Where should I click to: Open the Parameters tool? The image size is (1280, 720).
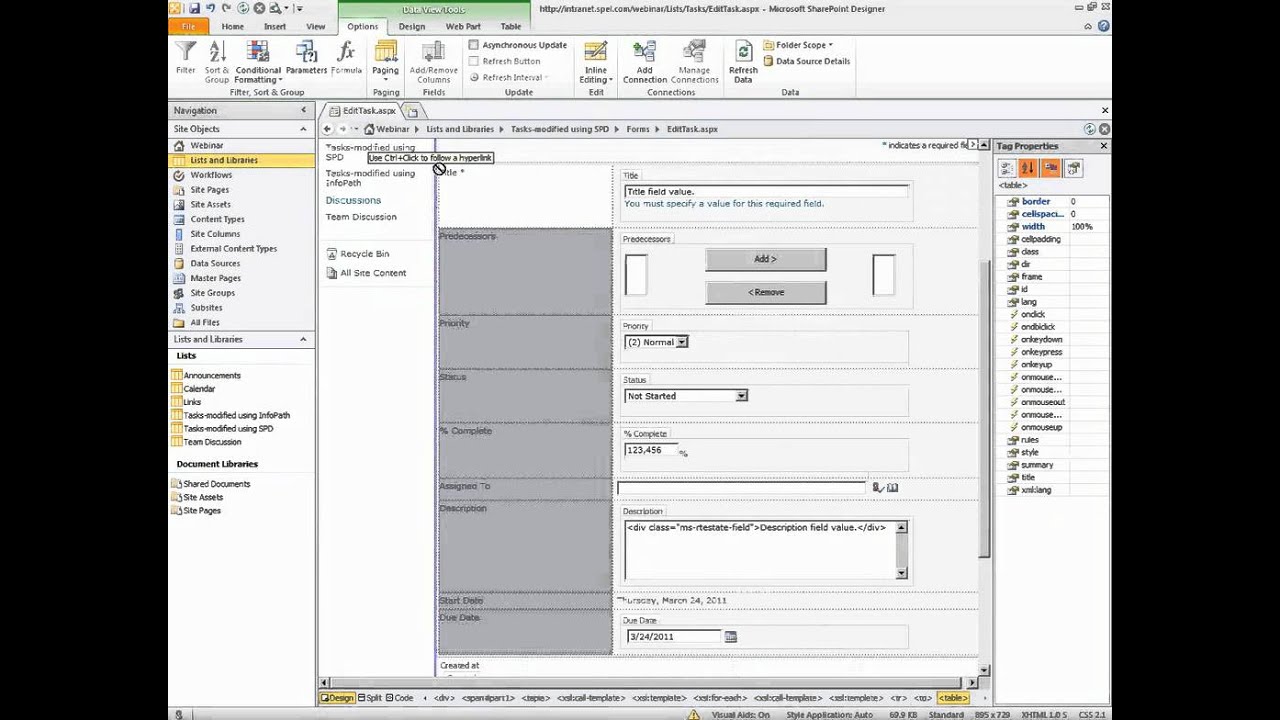pos(306,58)
